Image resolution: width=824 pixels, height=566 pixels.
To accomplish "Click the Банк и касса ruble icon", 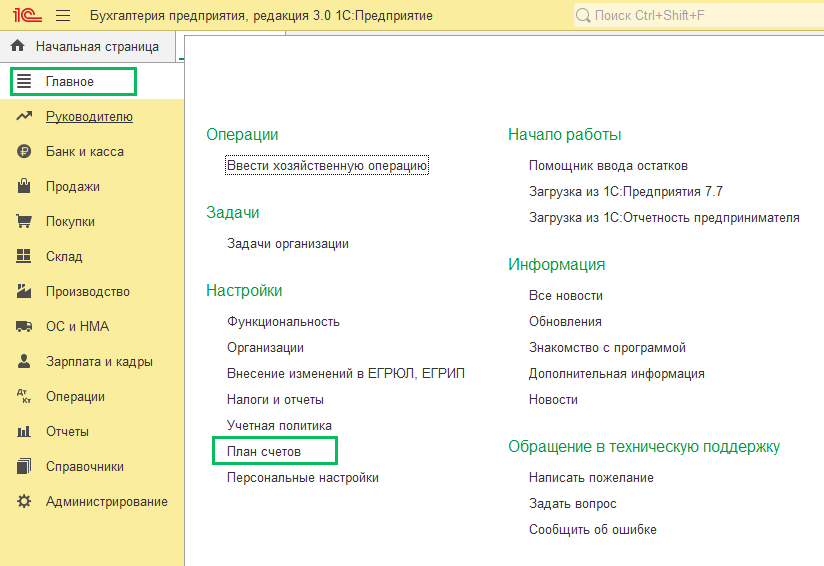I will [24, 151].
